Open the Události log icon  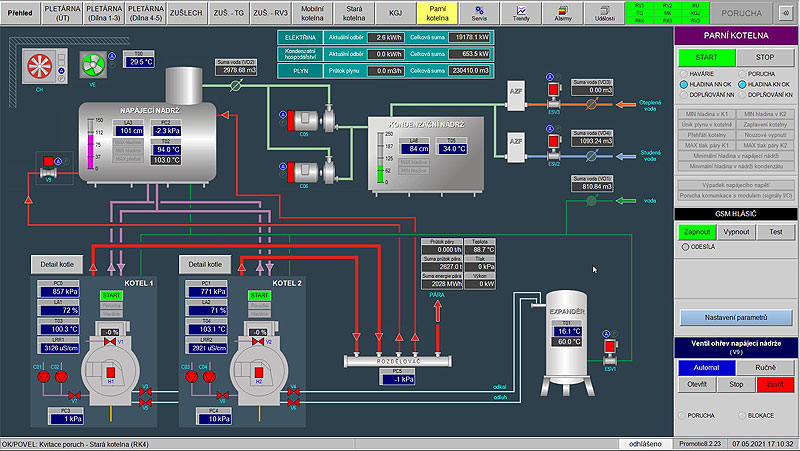605,13
